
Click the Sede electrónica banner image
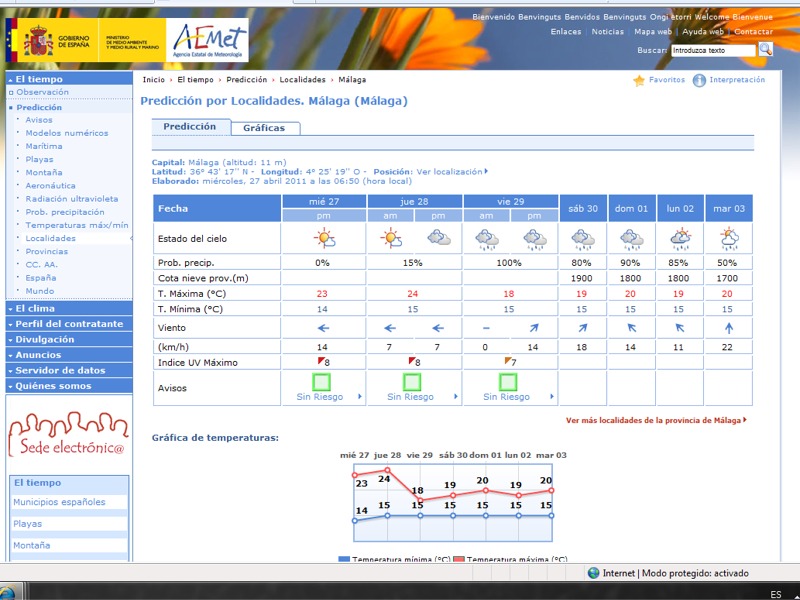[x=68, y=436]
